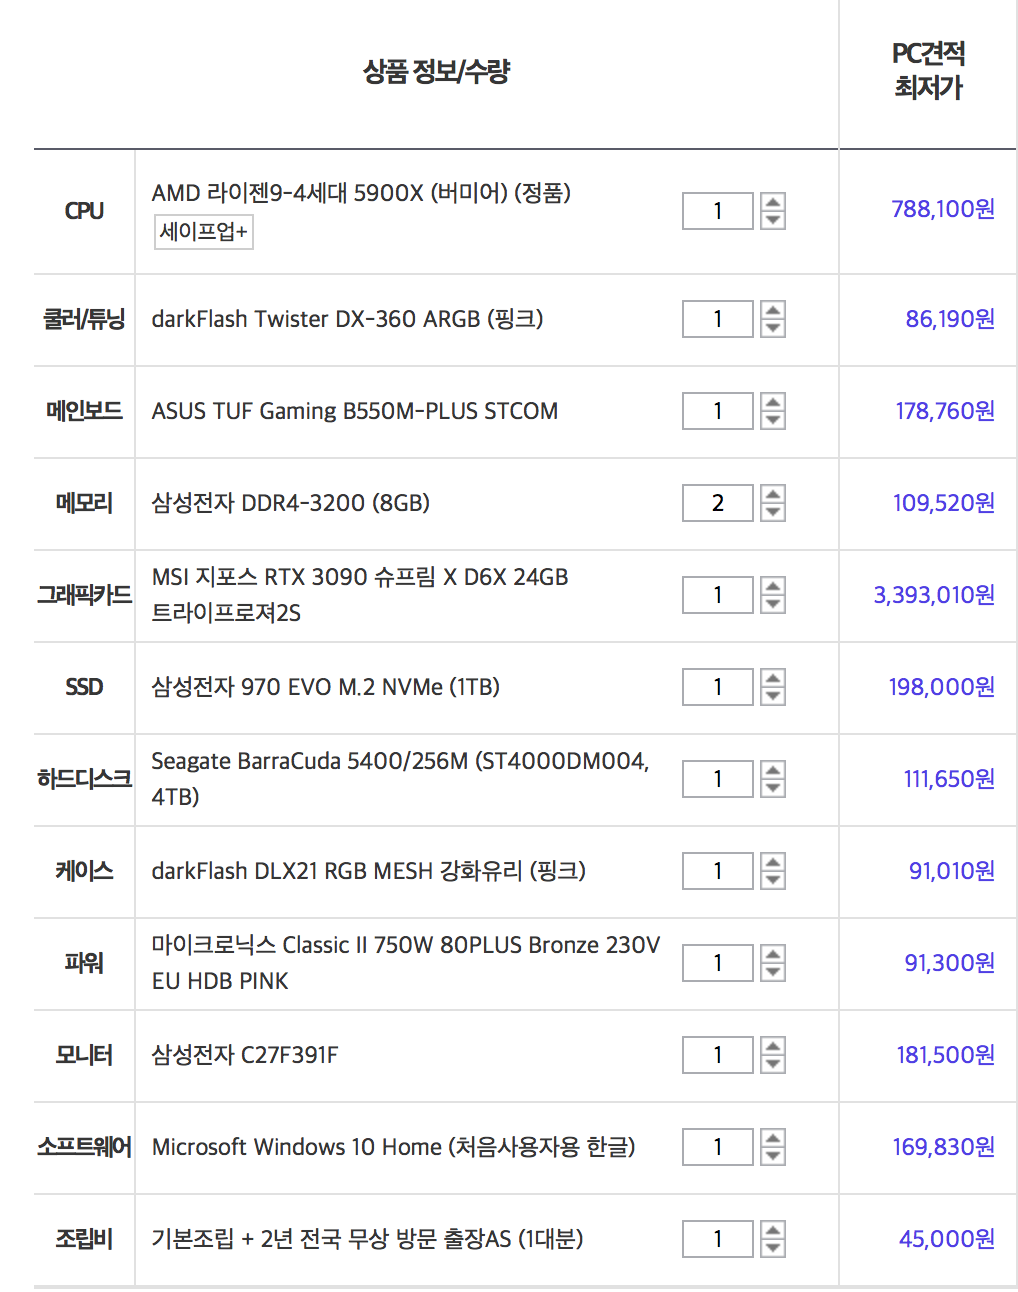Increase power supply quantity up arrow
This screenshot has height=1292, width=1018.
tap(772, 953)
